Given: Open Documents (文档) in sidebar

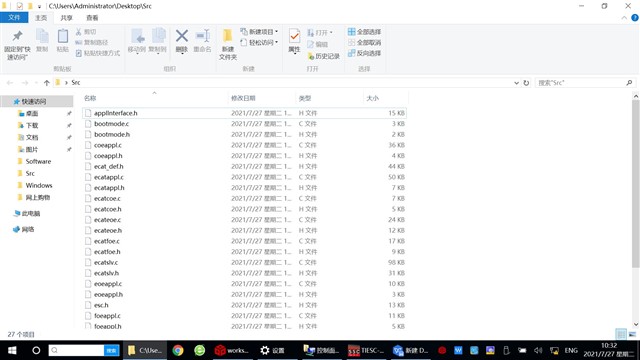Looking at the screenshot, I should click(32, 137).
